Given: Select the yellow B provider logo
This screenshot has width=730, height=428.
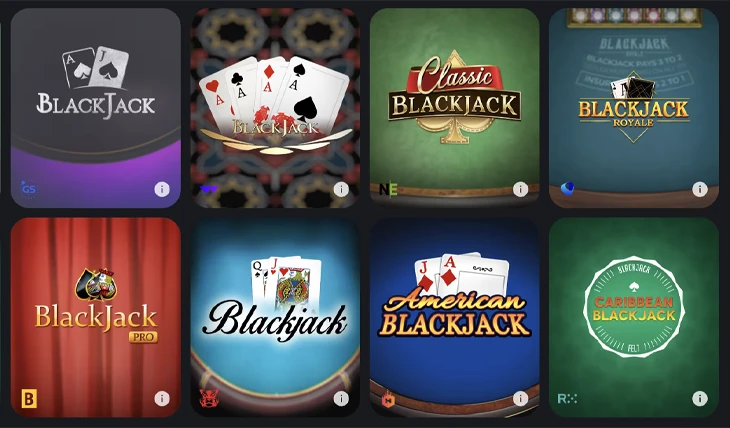Looking at the screenshot, I should (29, 399).
